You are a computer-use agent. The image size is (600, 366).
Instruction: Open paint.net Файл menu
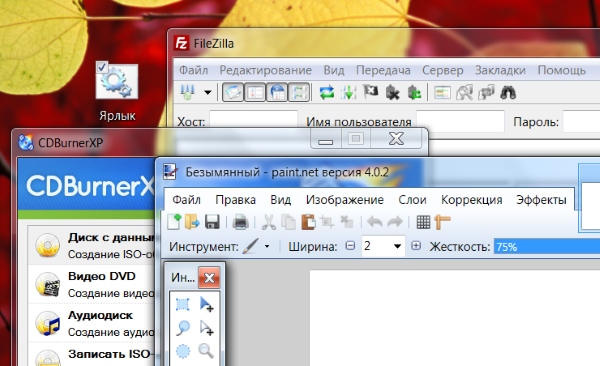tap(186, 199)
